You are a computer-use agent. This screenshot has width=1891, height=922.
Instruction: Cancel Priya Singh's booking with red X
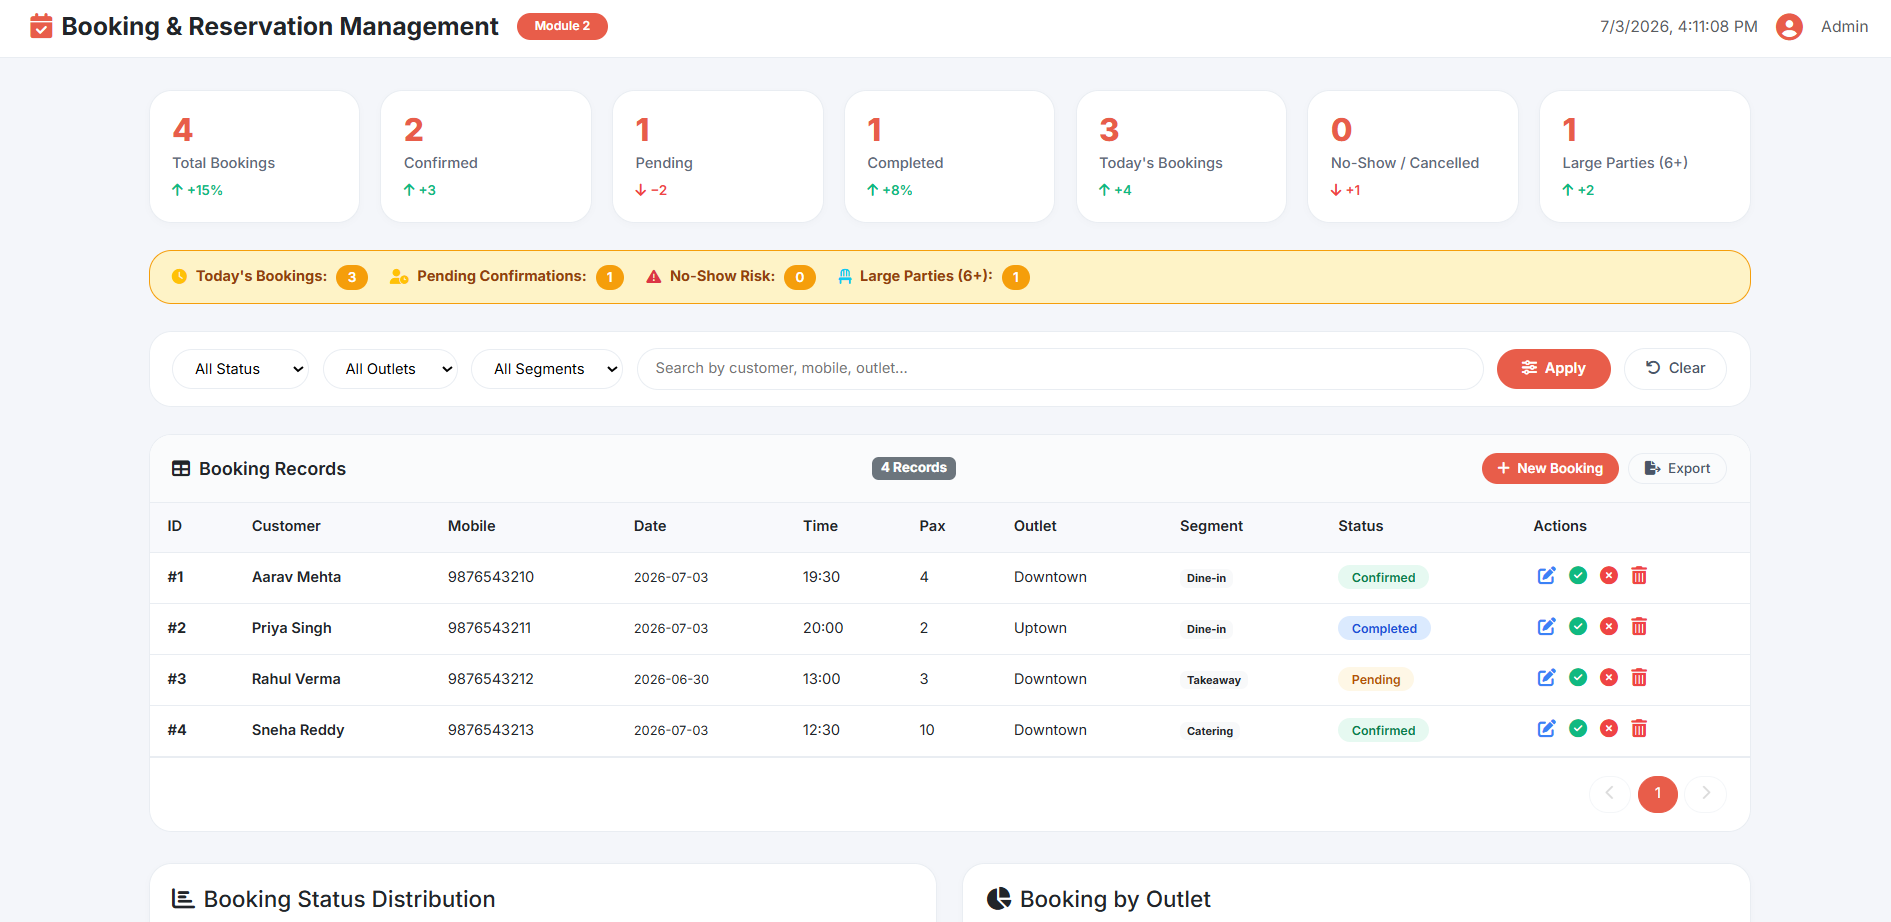click(x=1609, y=627)
